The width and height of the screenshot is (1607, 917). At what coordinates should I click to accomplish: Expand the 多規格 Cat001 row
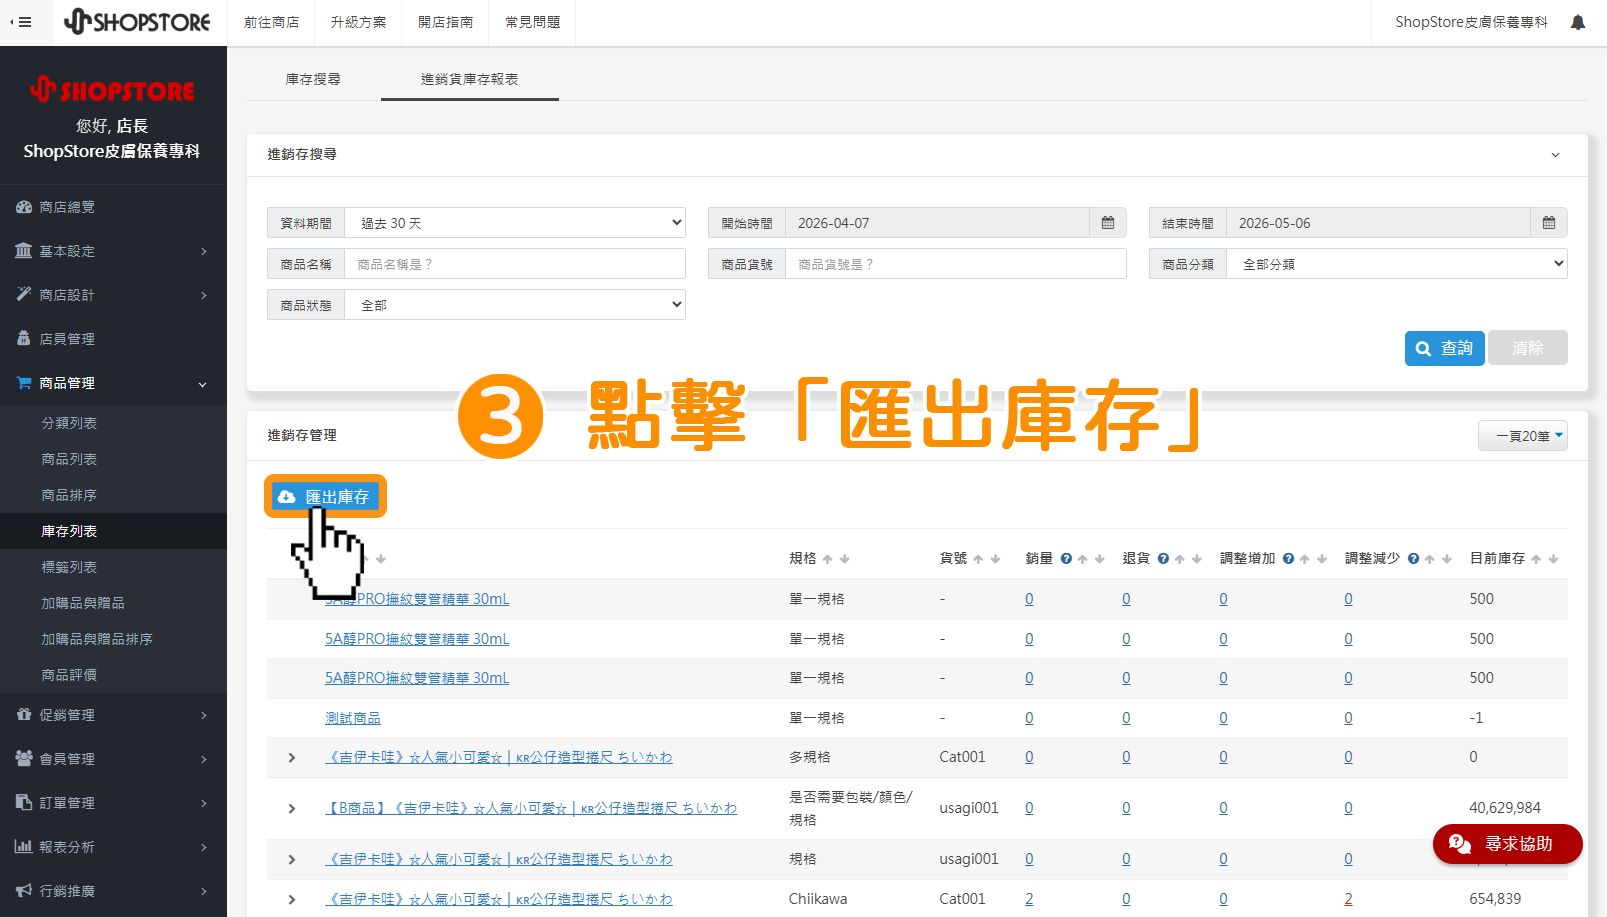[x=292, y=757]
